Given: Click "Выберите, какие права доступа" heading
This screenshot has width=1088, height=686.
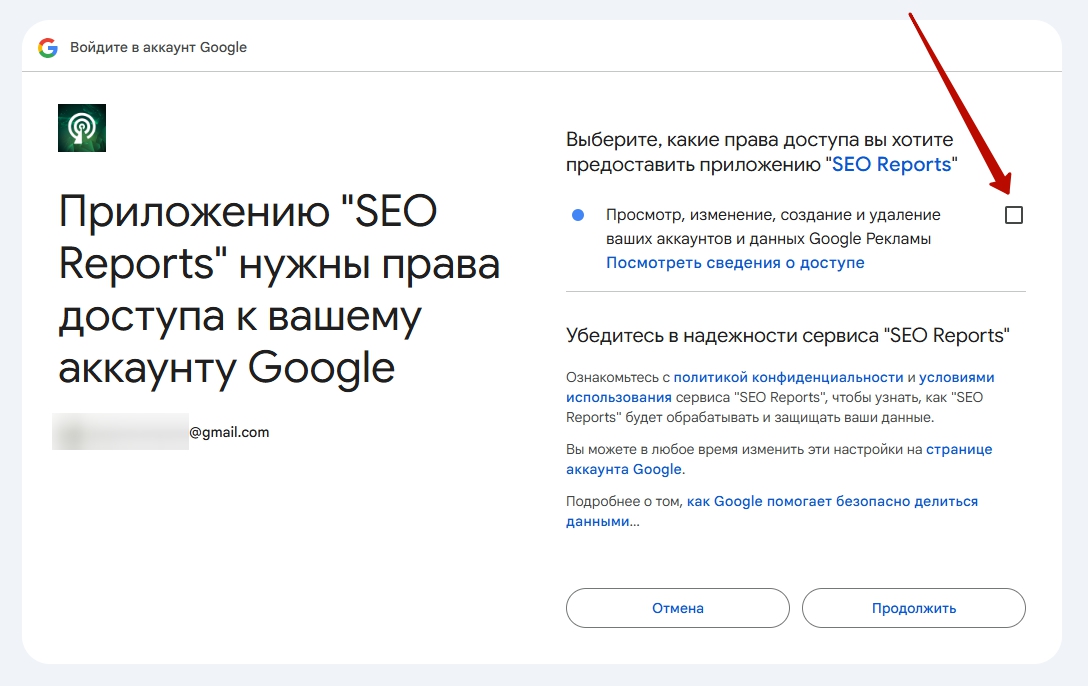Looking at the screenshot, I should (761, 152).
